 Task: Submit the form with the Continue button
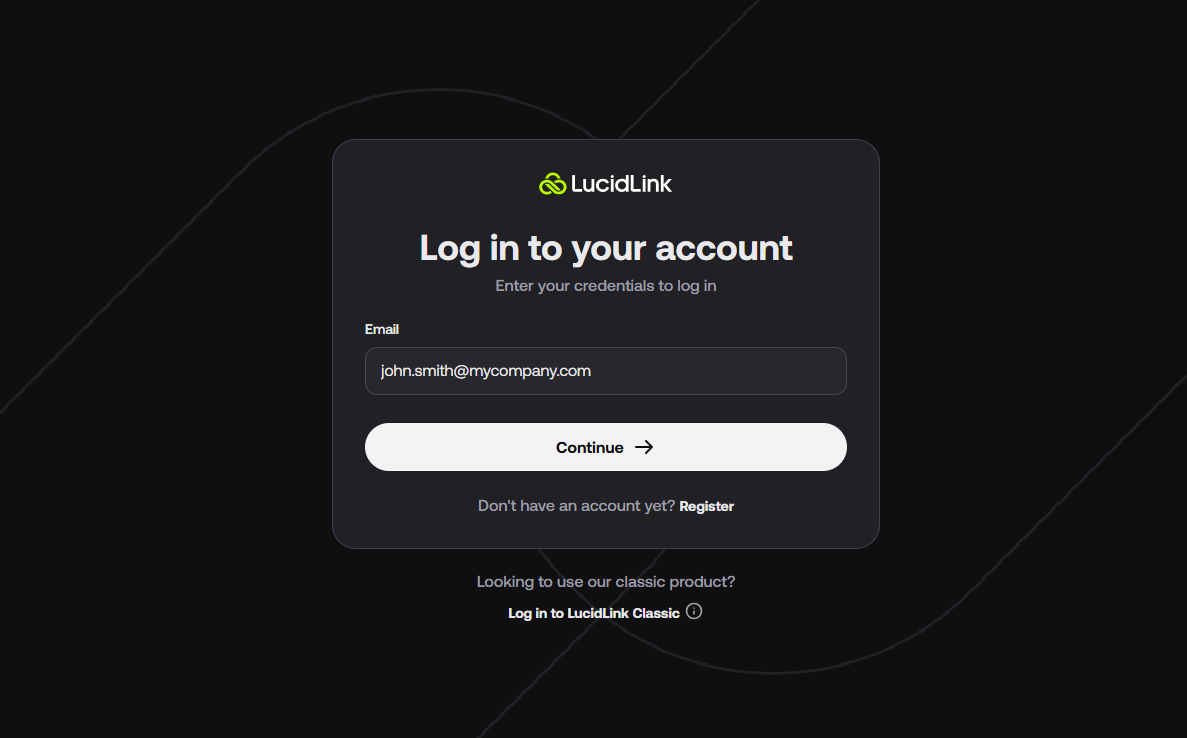tap(606, 447)
